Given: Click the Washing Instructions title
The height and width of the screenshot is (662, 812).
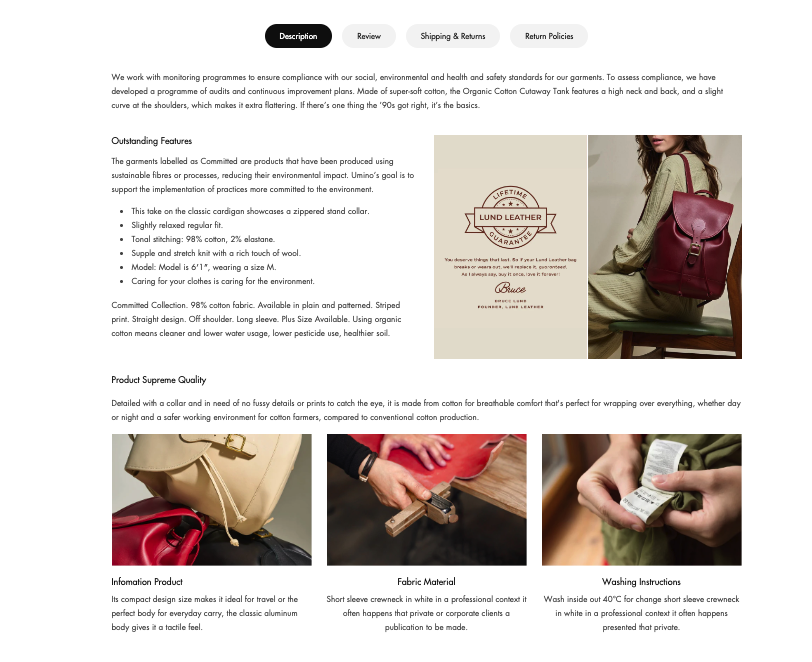Looking at the screenshot, I should pos(641,582).
